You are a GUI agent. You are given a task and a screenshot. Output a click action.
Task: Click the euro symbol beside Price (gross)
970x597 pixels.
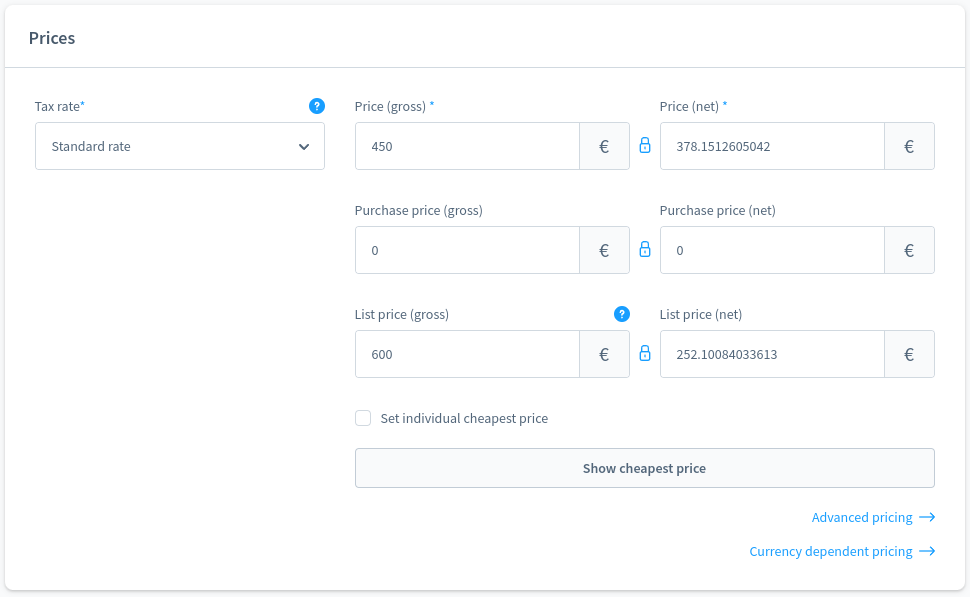point(604,146)
